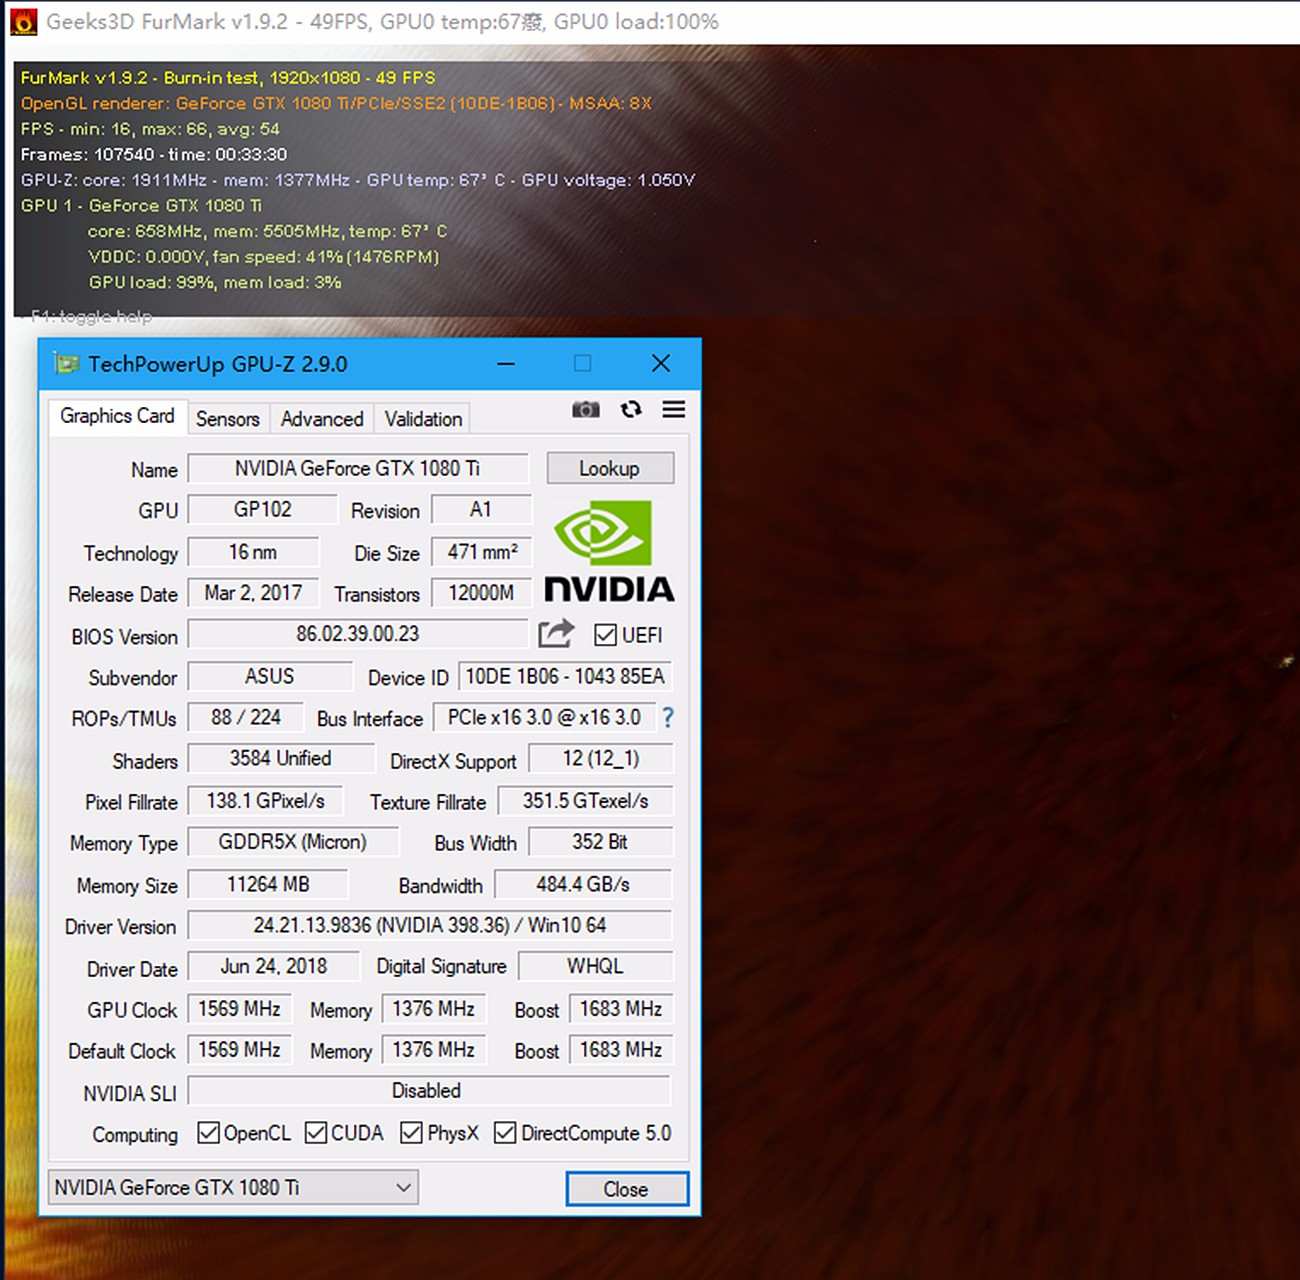Click the Memory Type value GDDR5X (Micron)

point(293,842)
